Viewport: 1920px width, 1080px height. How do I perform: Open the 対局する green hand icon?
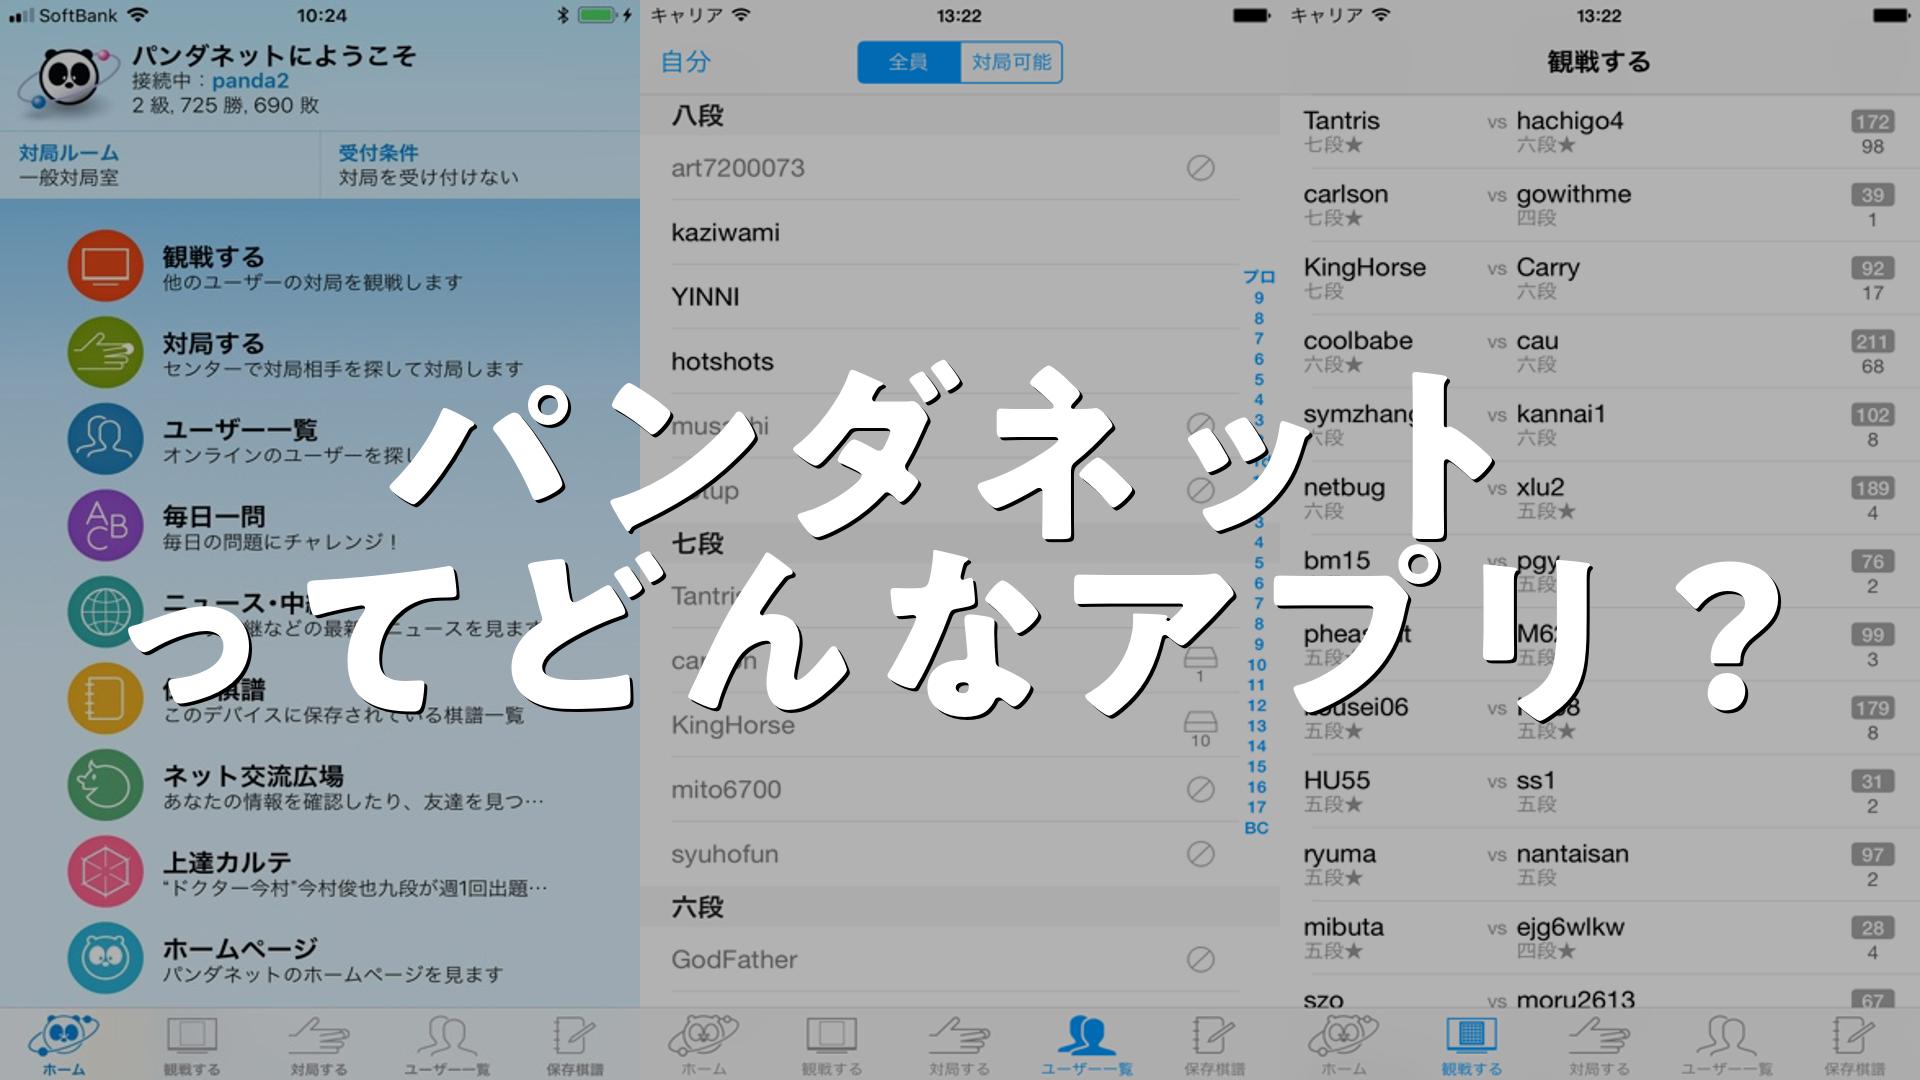pos(105,352)
